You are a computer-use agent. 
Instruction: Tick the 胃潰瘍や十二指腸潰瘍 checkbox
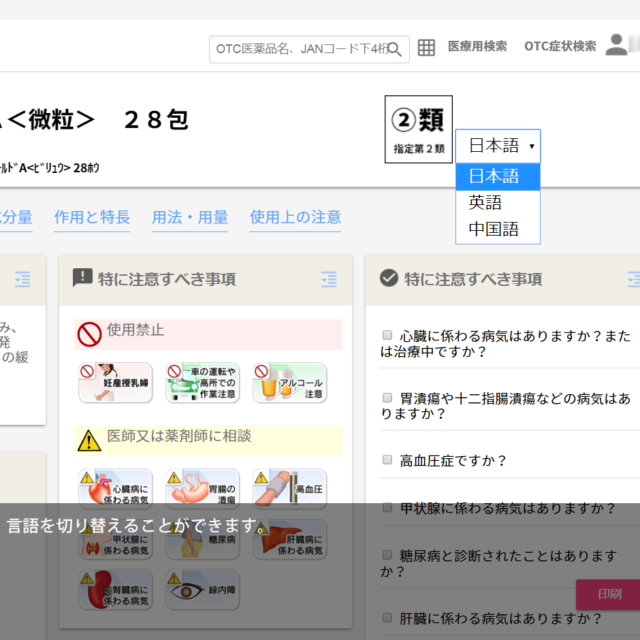pyautogui.click(x=387, y=398)
